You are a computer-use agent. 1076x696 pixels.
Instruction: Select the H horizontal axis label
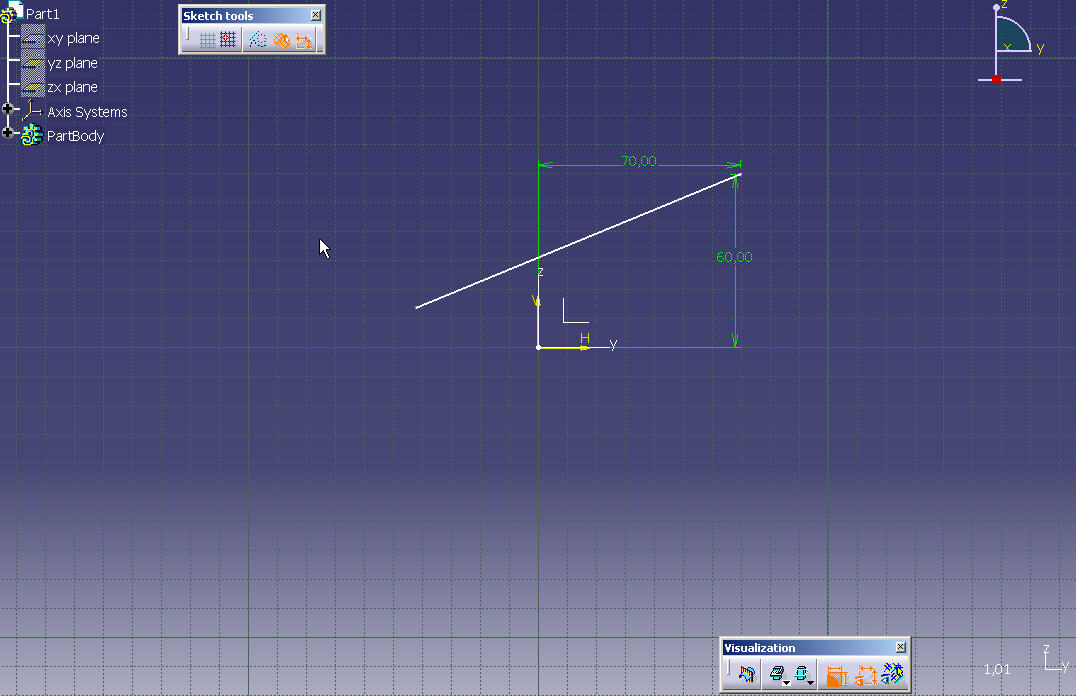tap(585, 338)
